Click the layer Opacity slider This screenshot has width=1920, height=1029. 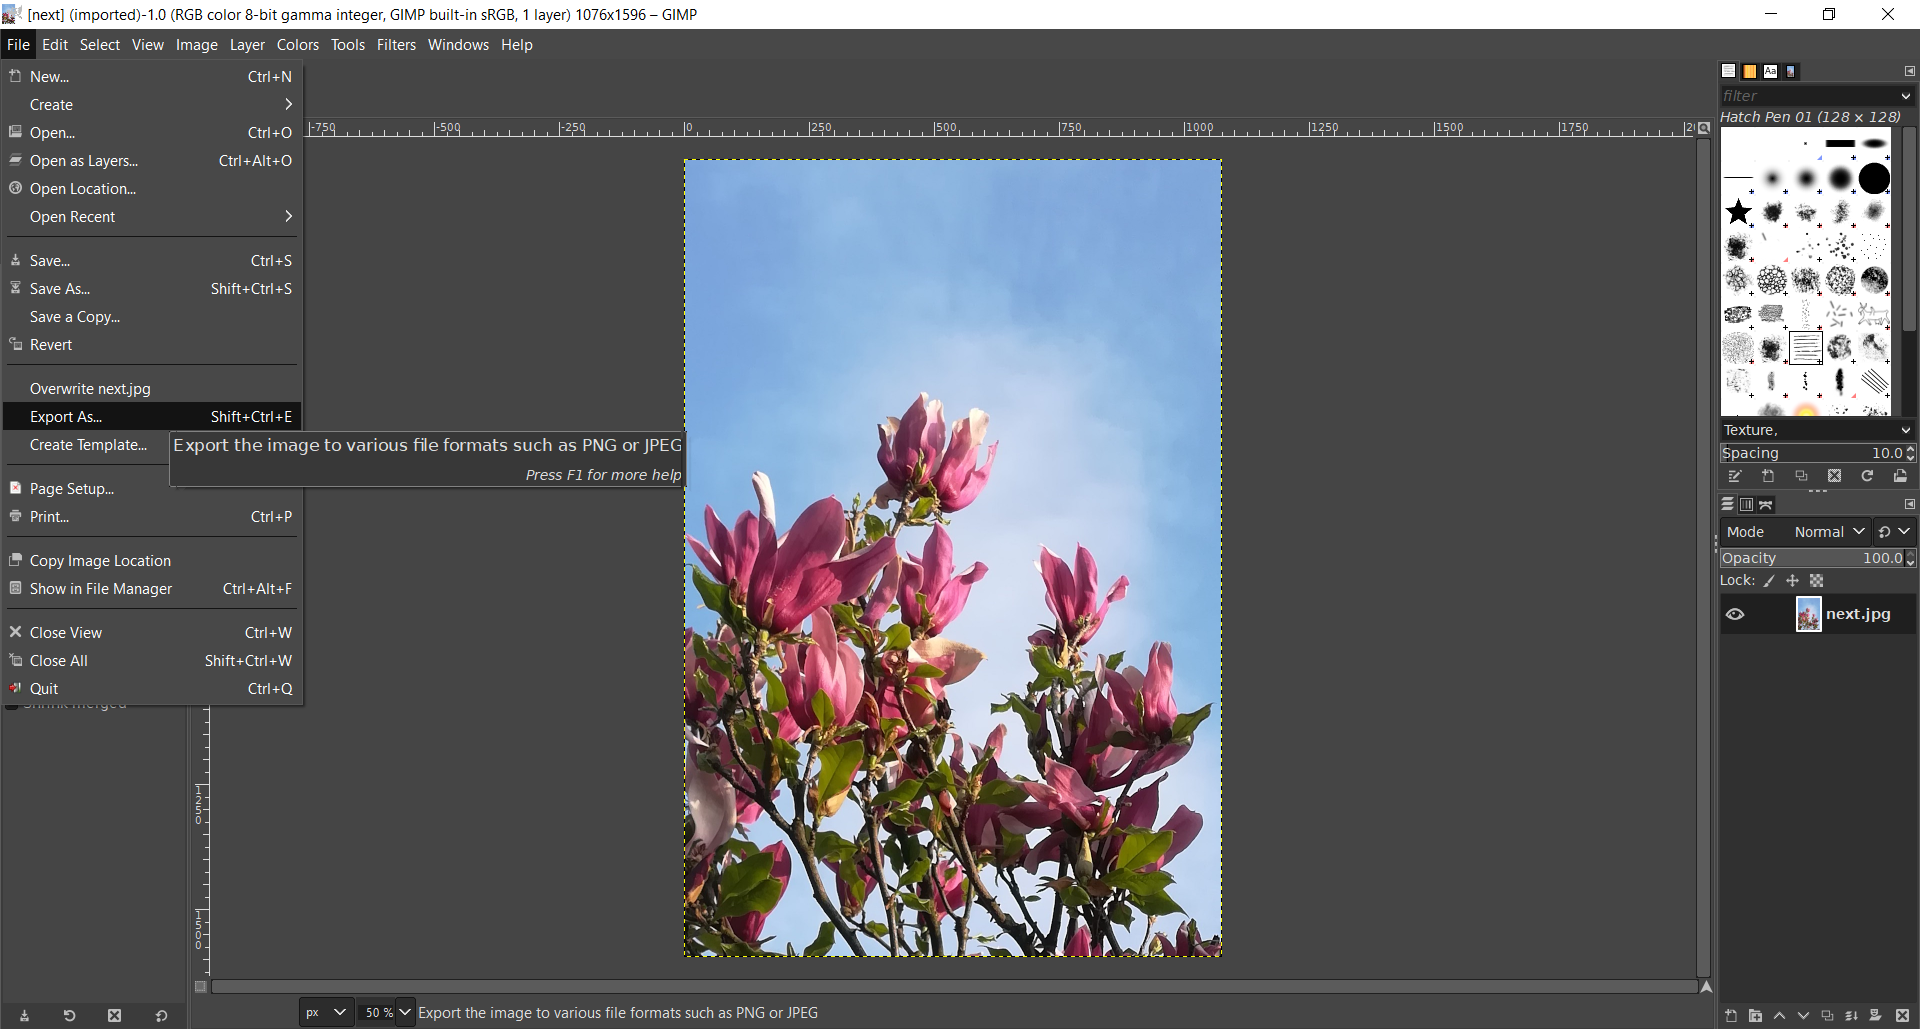(1810, 558)
